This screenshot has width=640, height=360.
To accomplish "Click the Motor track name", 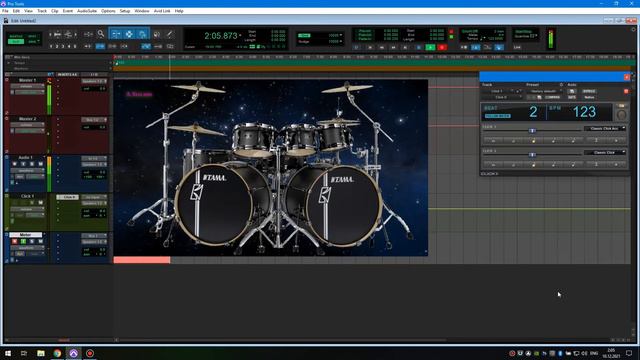I will tap(25, 235).
